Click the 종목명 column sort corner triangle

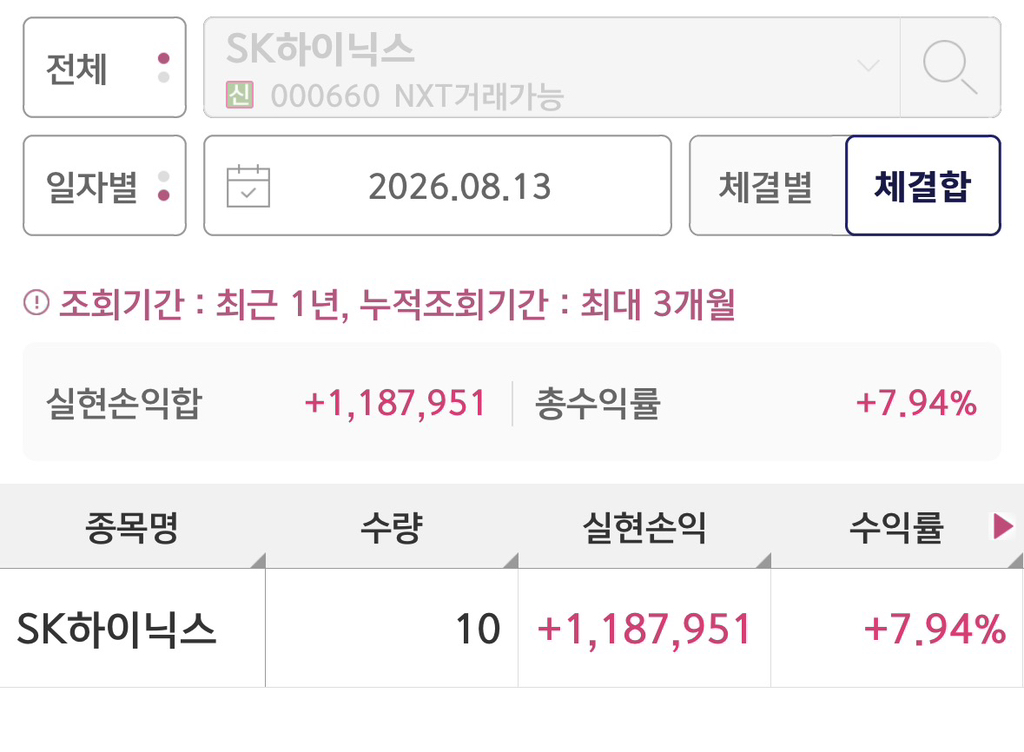[x=258, y=561]
